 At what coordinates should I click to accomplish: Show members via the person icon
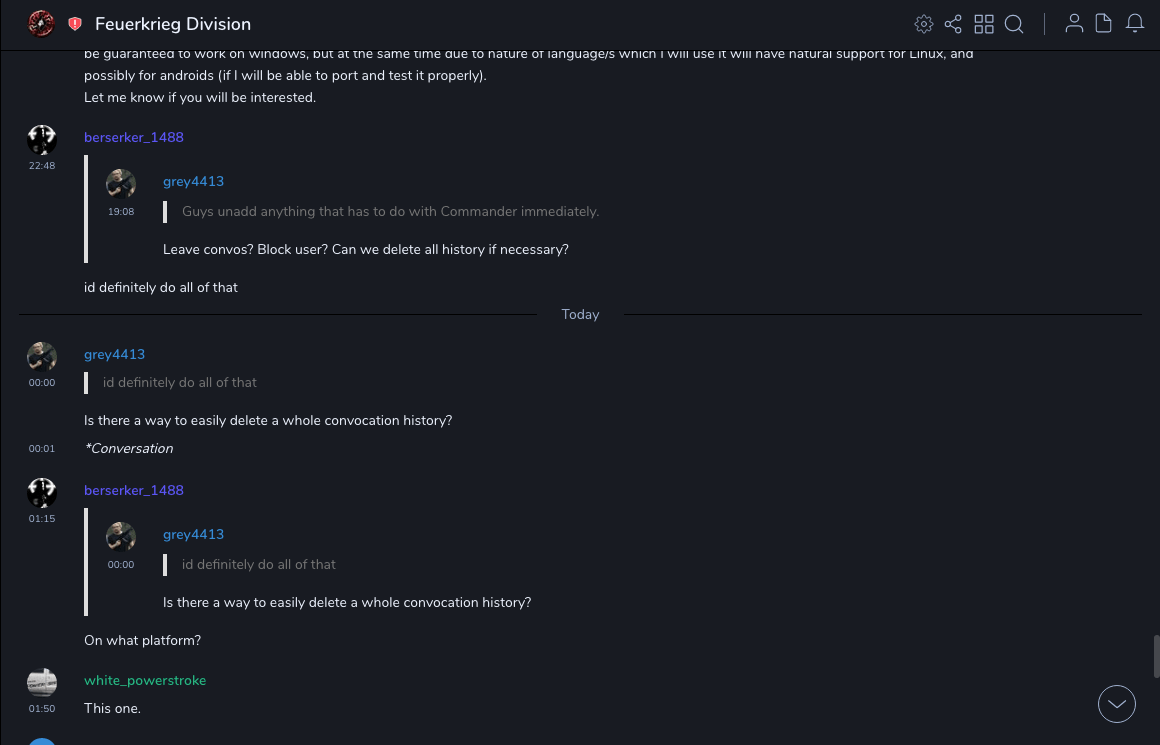pos(1074,24)
